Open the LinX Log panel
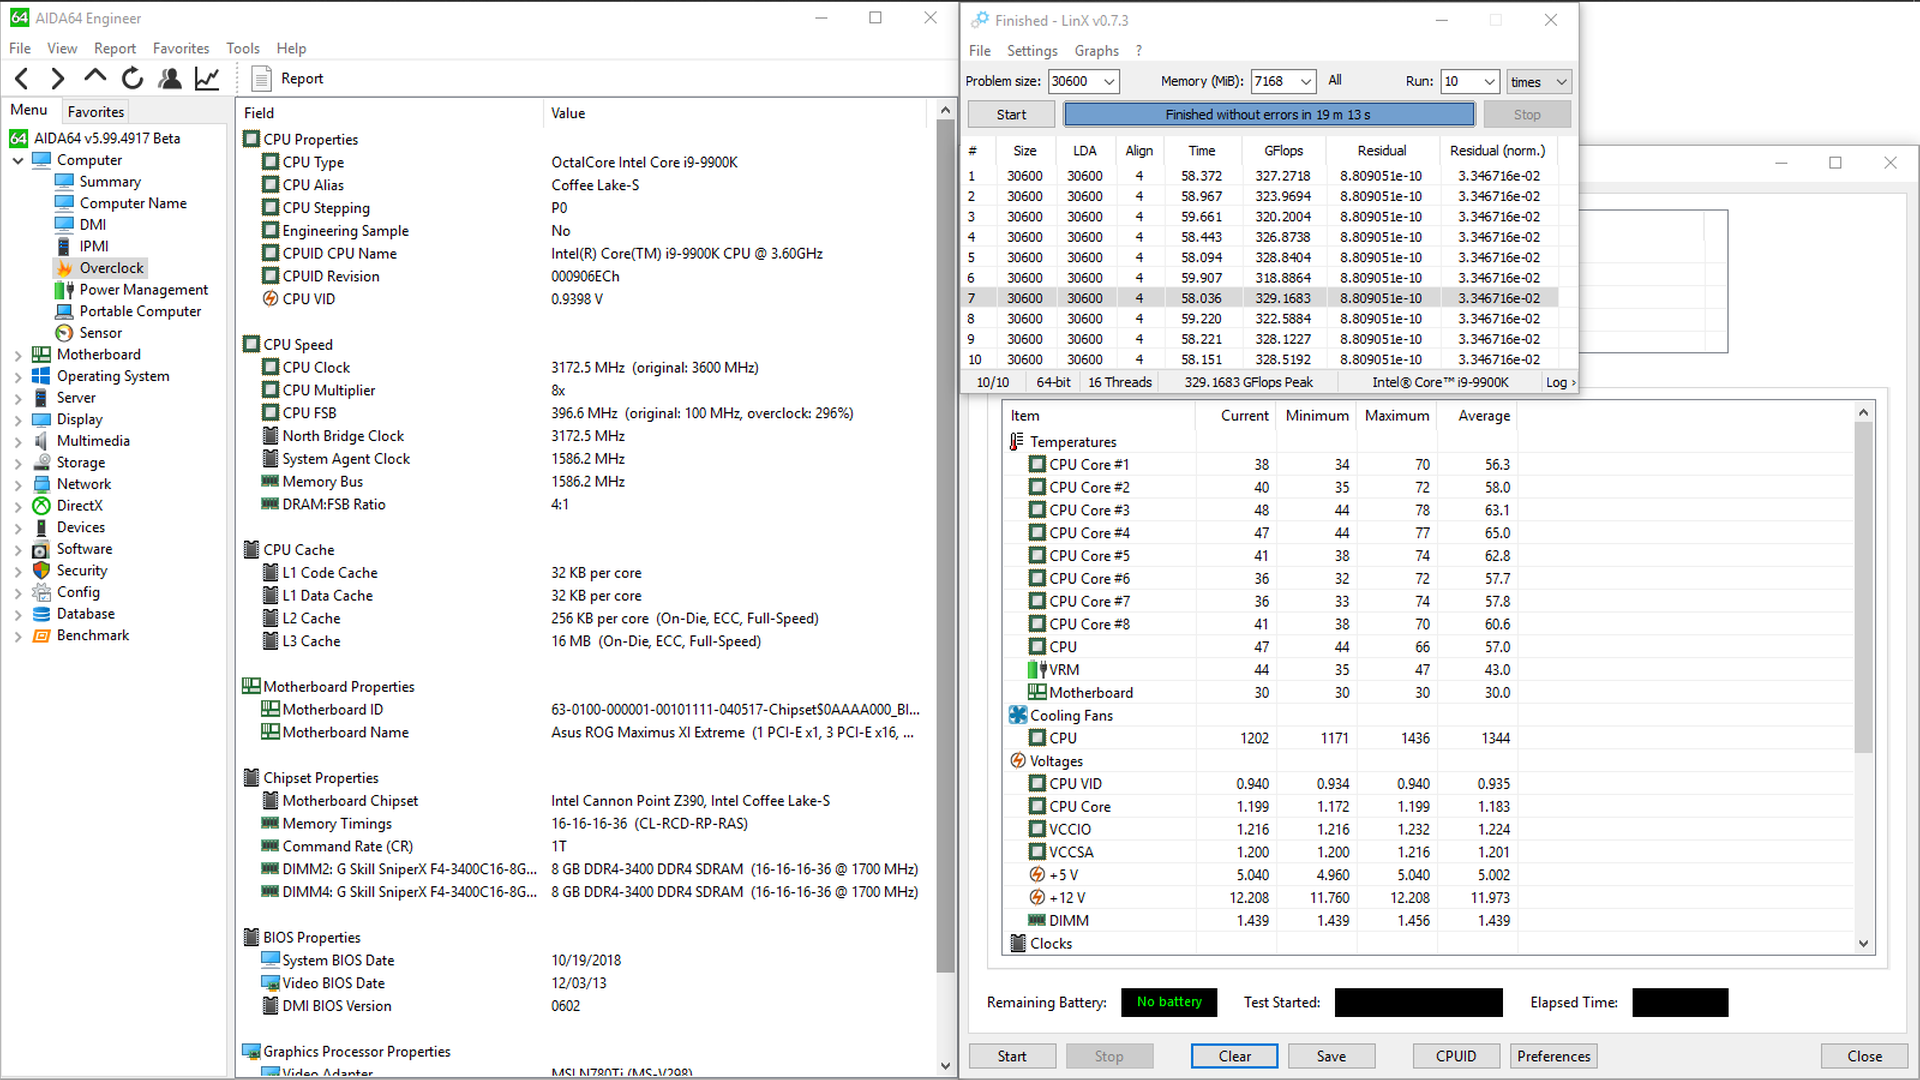Image resolution: width=1920 pixels, height=1080 pixels. (x=1560, y=382)
